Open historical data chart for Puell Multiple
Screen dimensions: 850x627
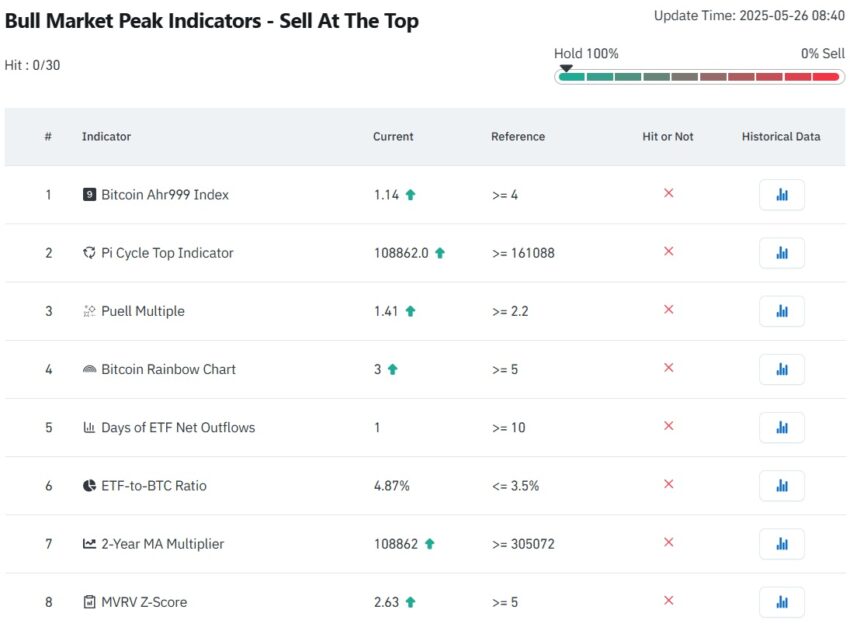[x=782, y=311]
